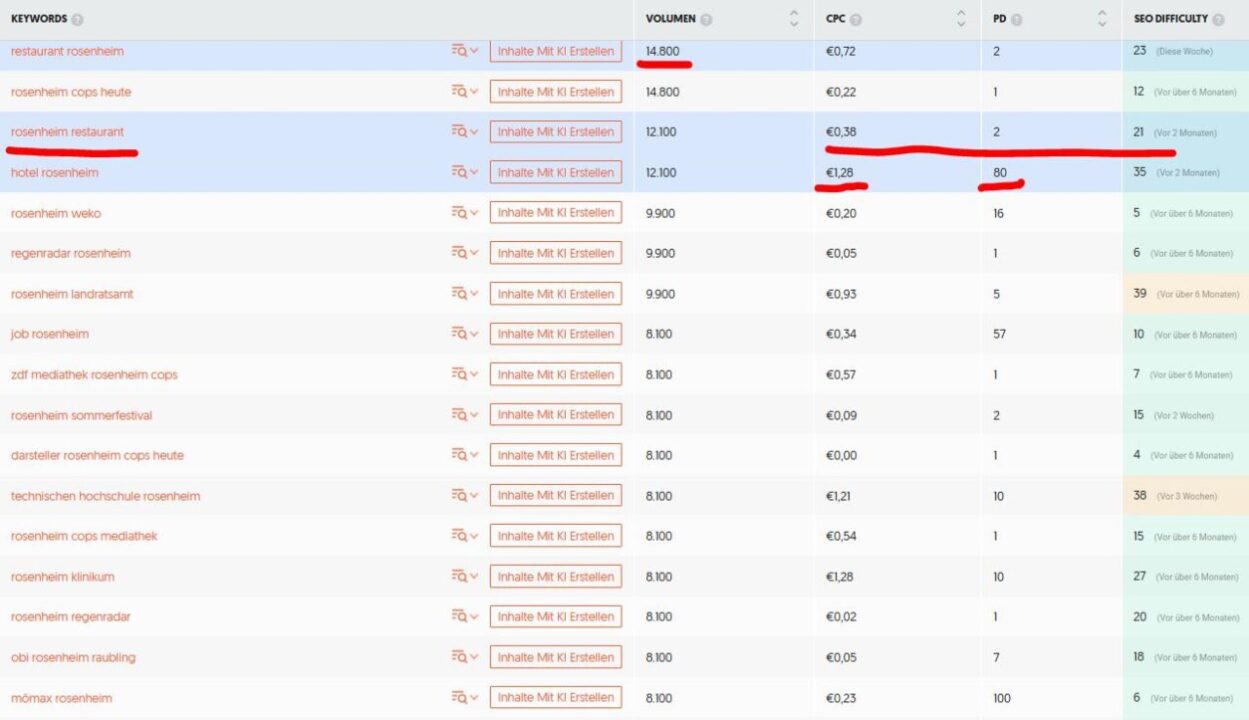Click Inhalte Mit KI Erstellen for rosenheim weko
Viewport: 1249px width, 720px height.
point(556,213)
